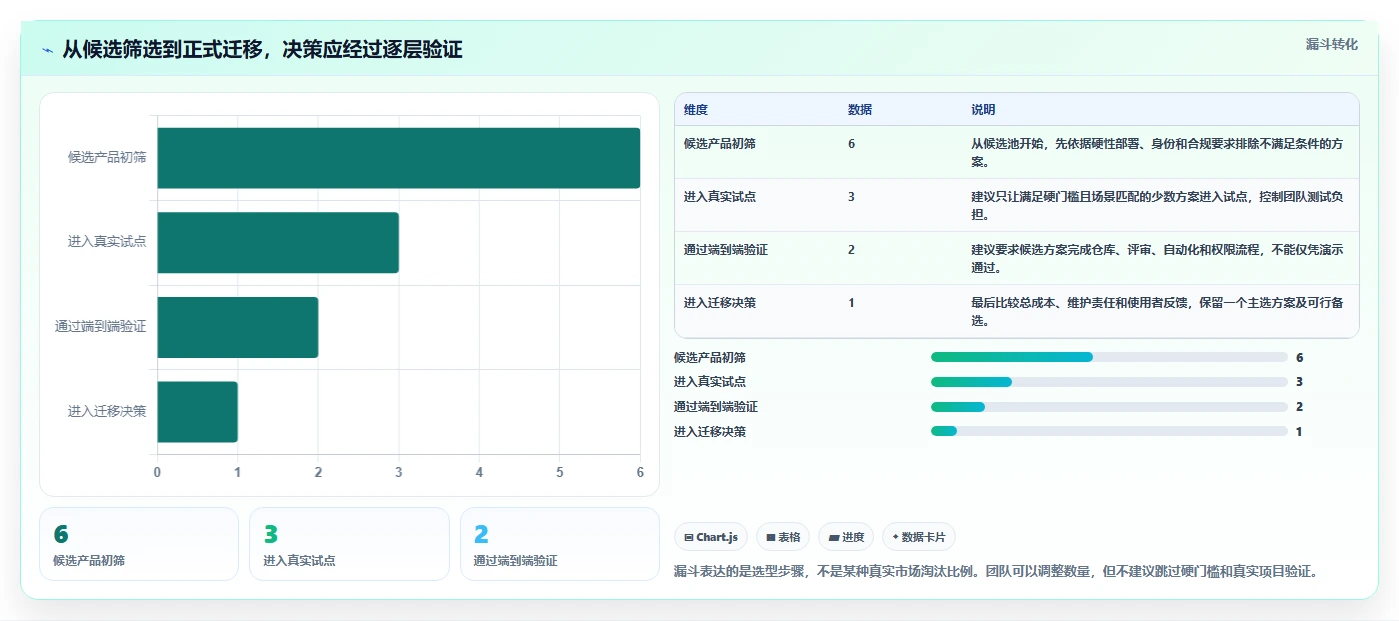1399x621 pixels.
Task: Click the 维度 column header
Action: pyautogui.click(x=696, y=110)
